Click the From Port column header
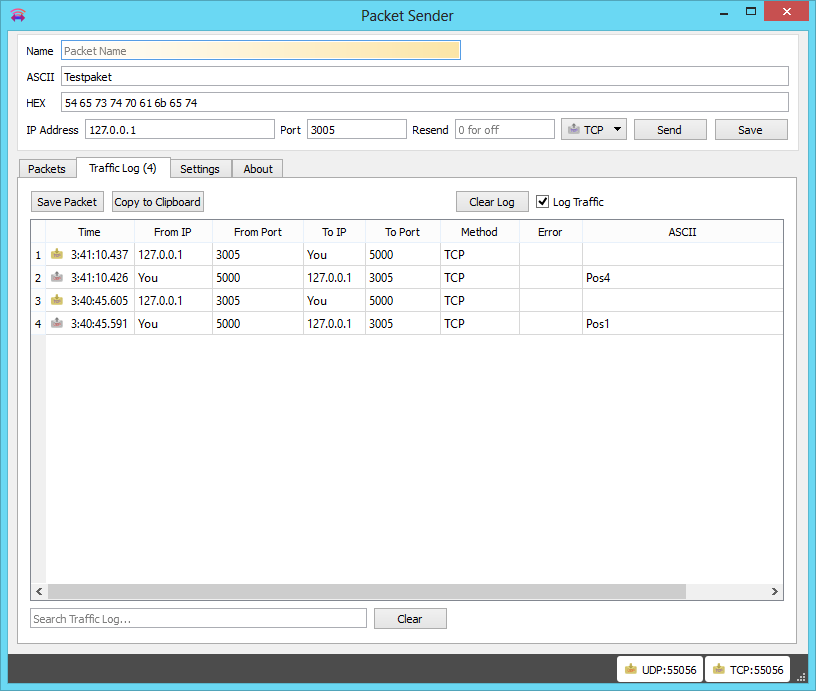Image resolution: width=816 pixels, height=691 pixels. click(258, 232)
